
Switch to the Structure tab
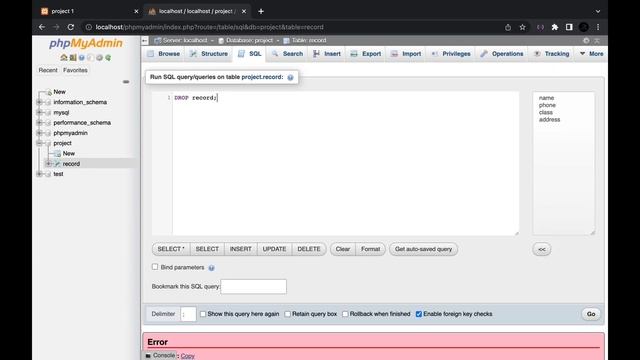[209, 54]
